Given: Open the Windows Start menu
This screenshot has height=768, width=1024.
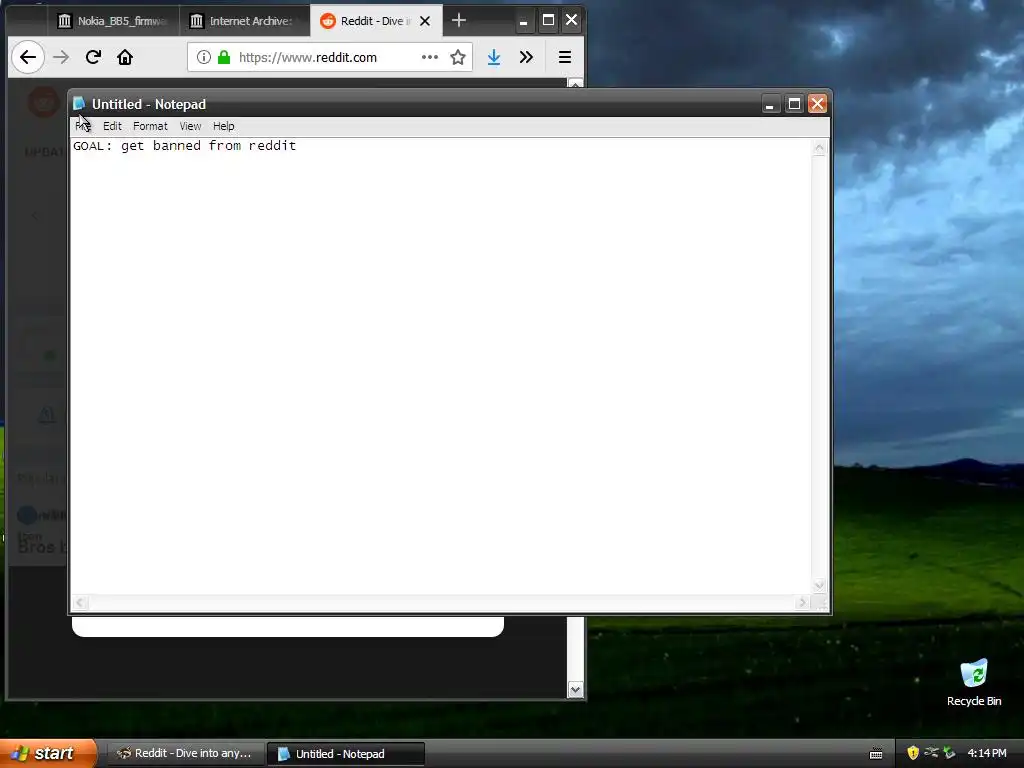Looking at the screenshot, I should (47, 754).
